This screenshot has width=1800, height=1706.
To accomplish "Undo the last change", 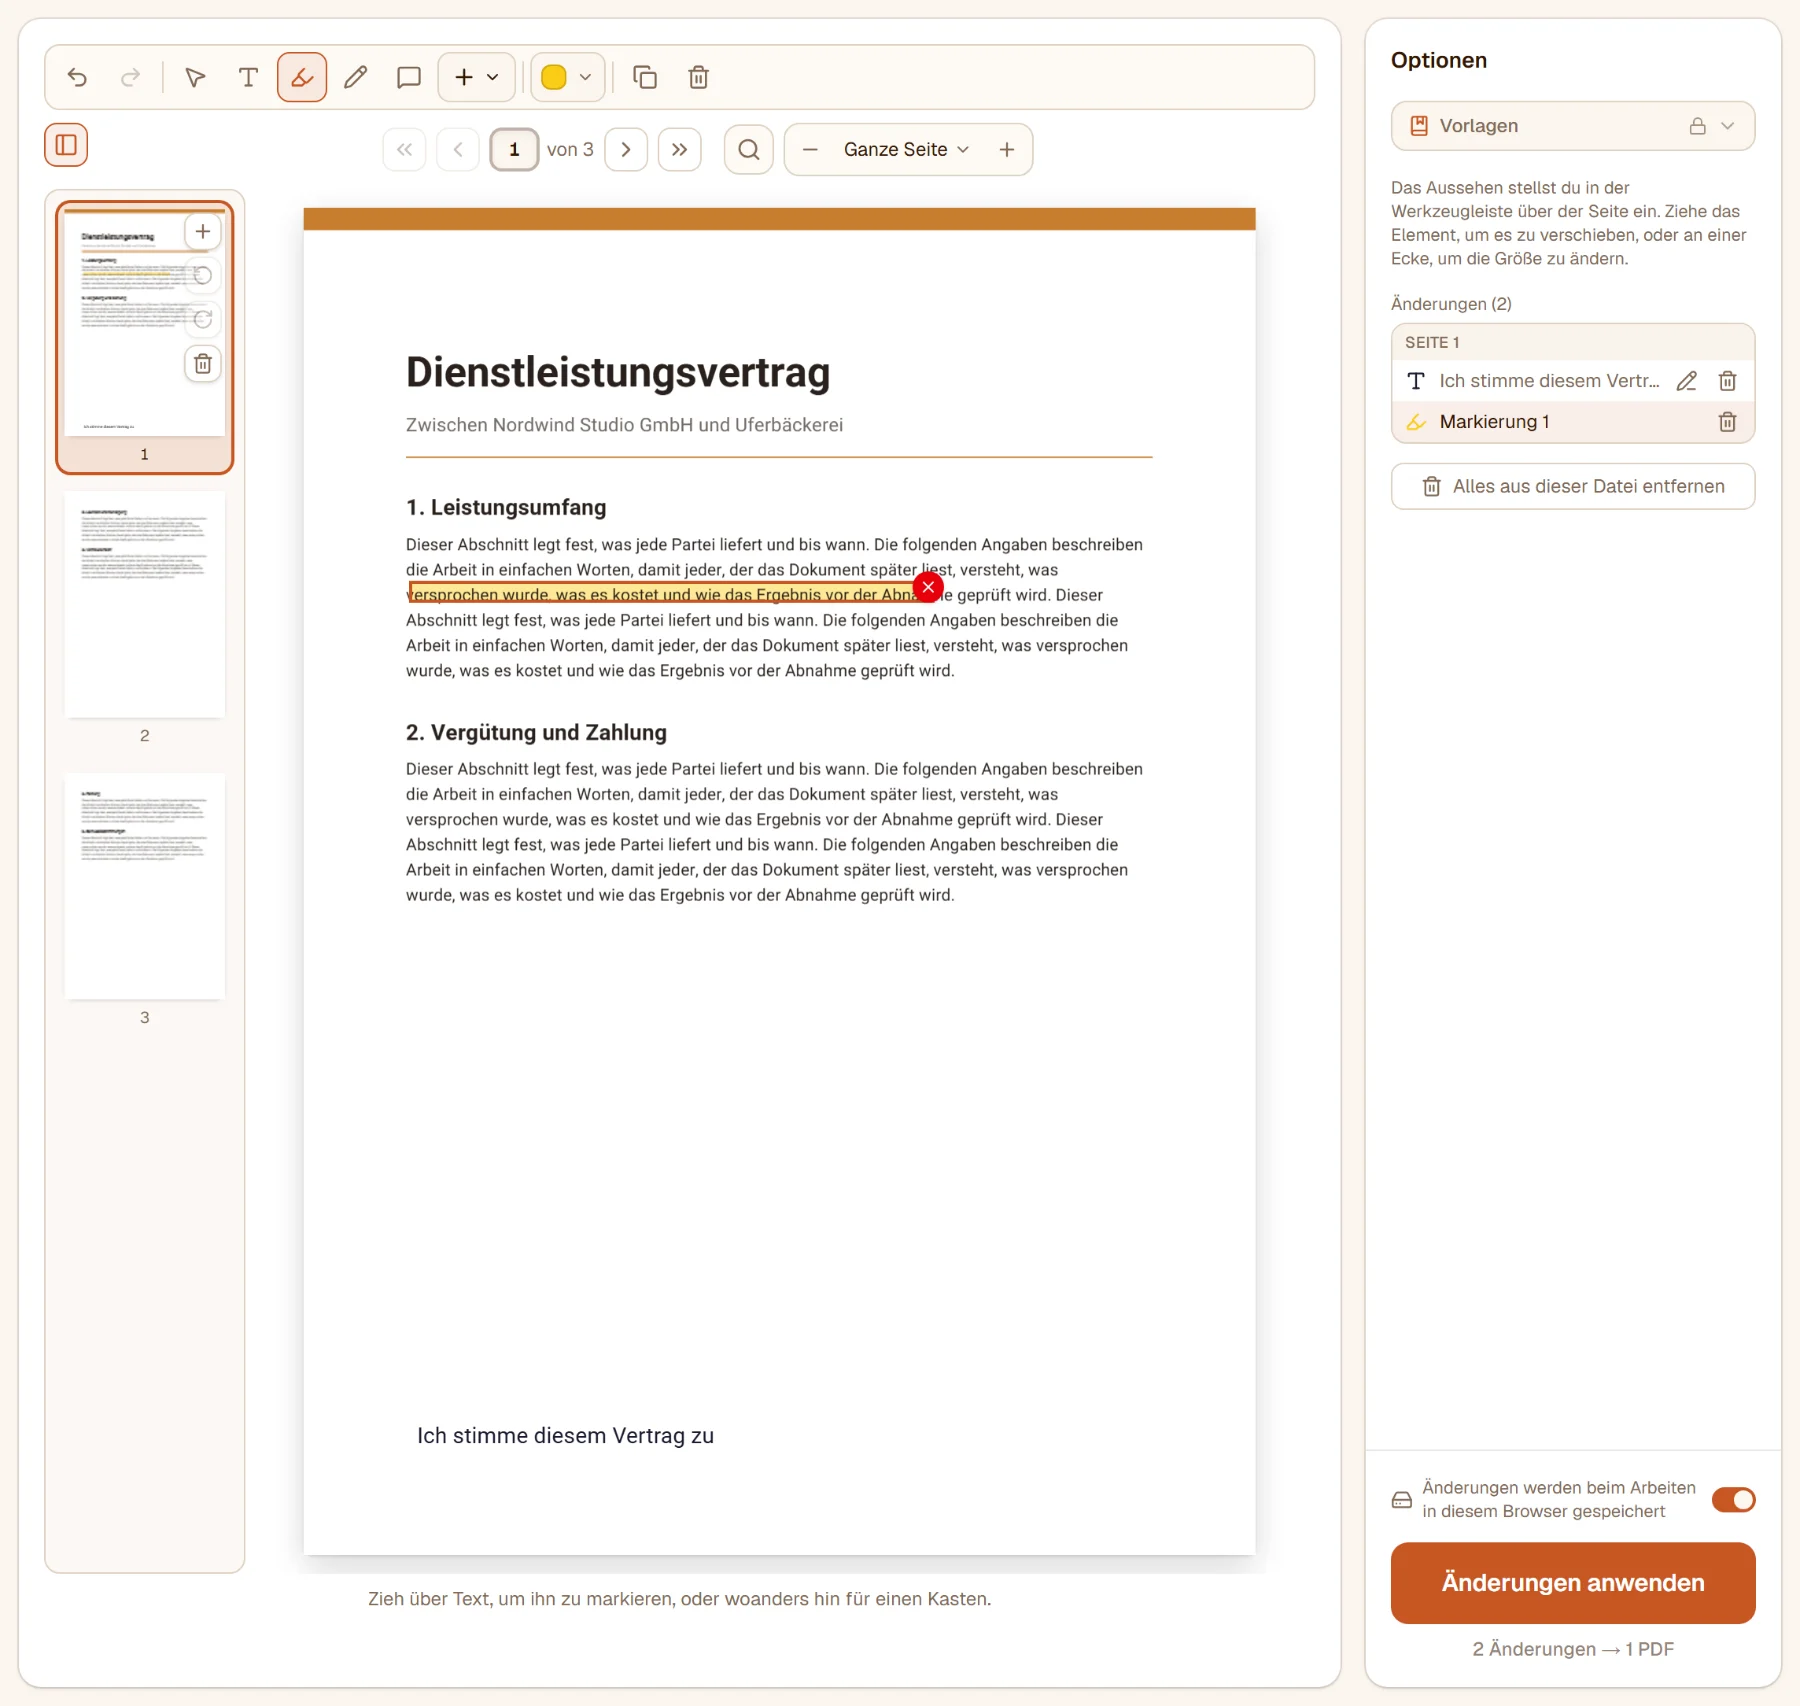I will pos(77,77).
